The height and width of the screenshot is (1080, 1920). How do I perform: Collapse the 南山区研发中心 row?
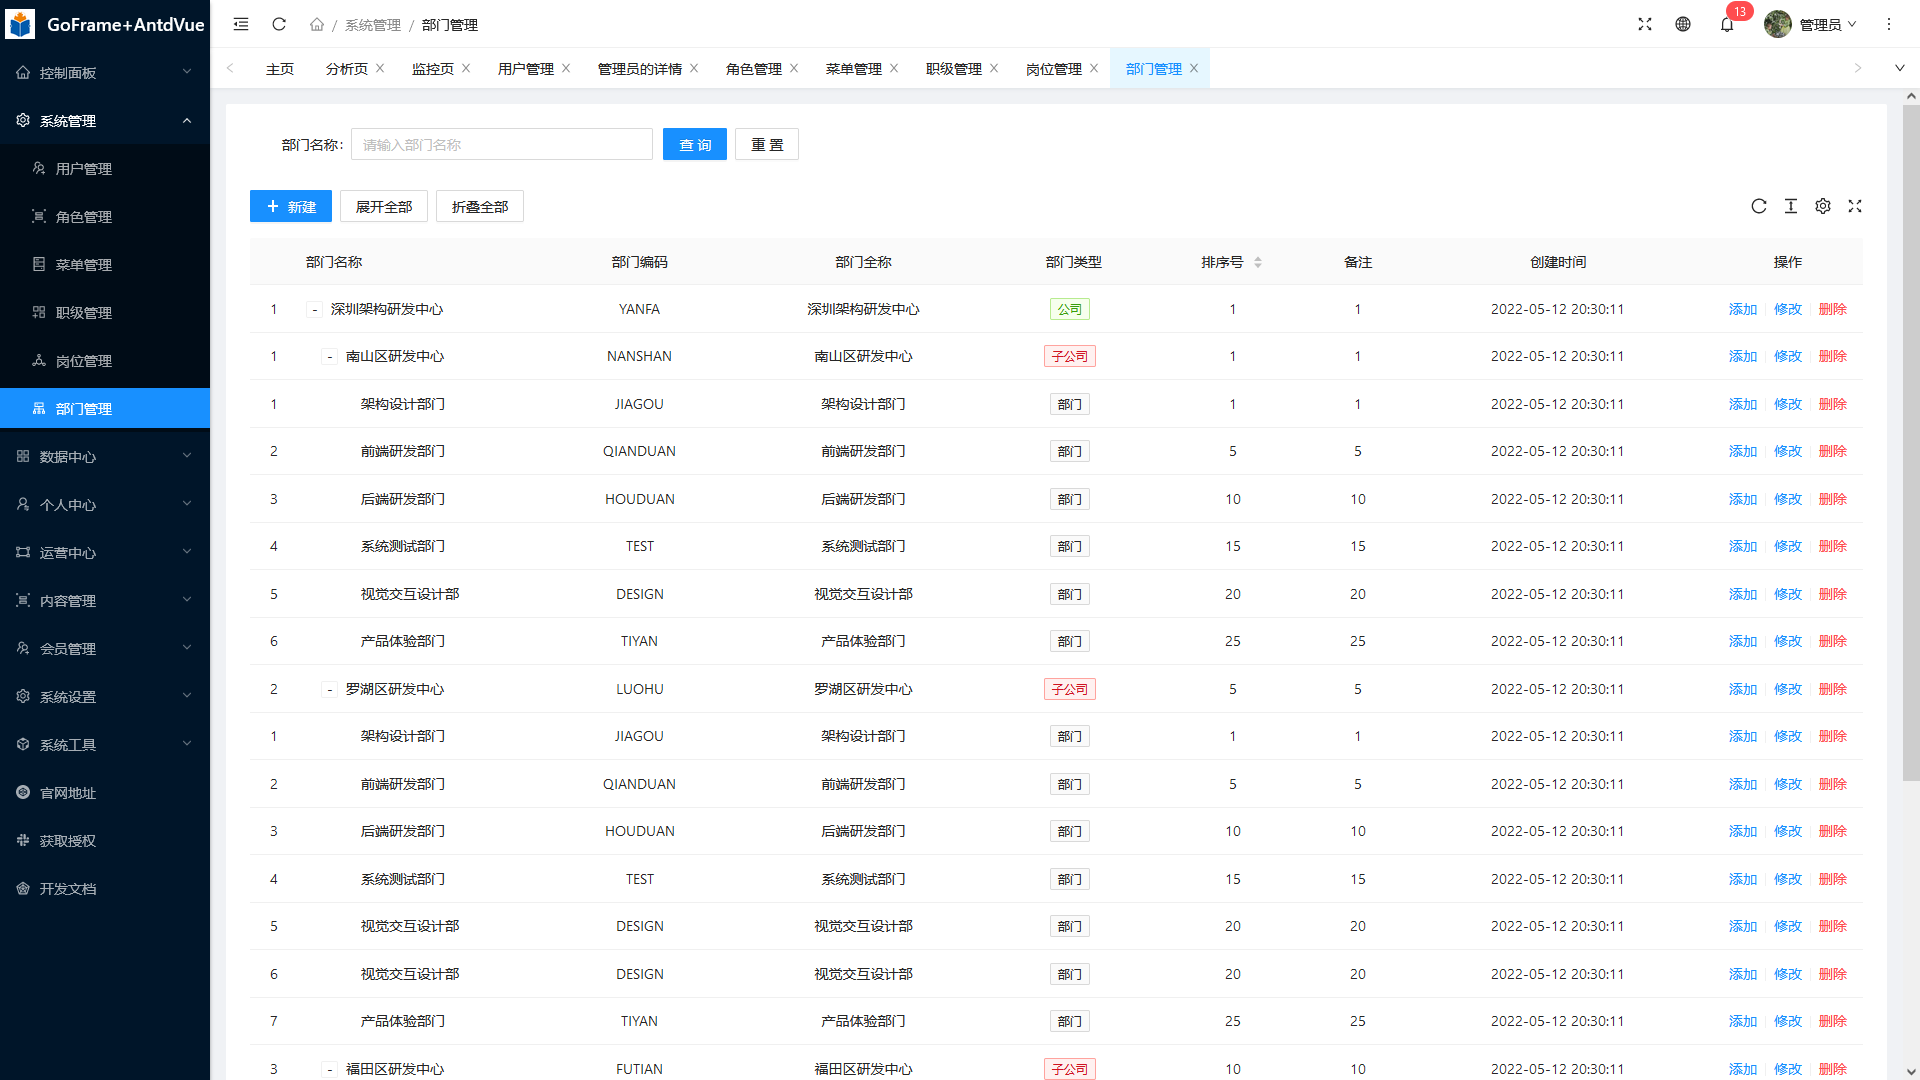[329, 357]
